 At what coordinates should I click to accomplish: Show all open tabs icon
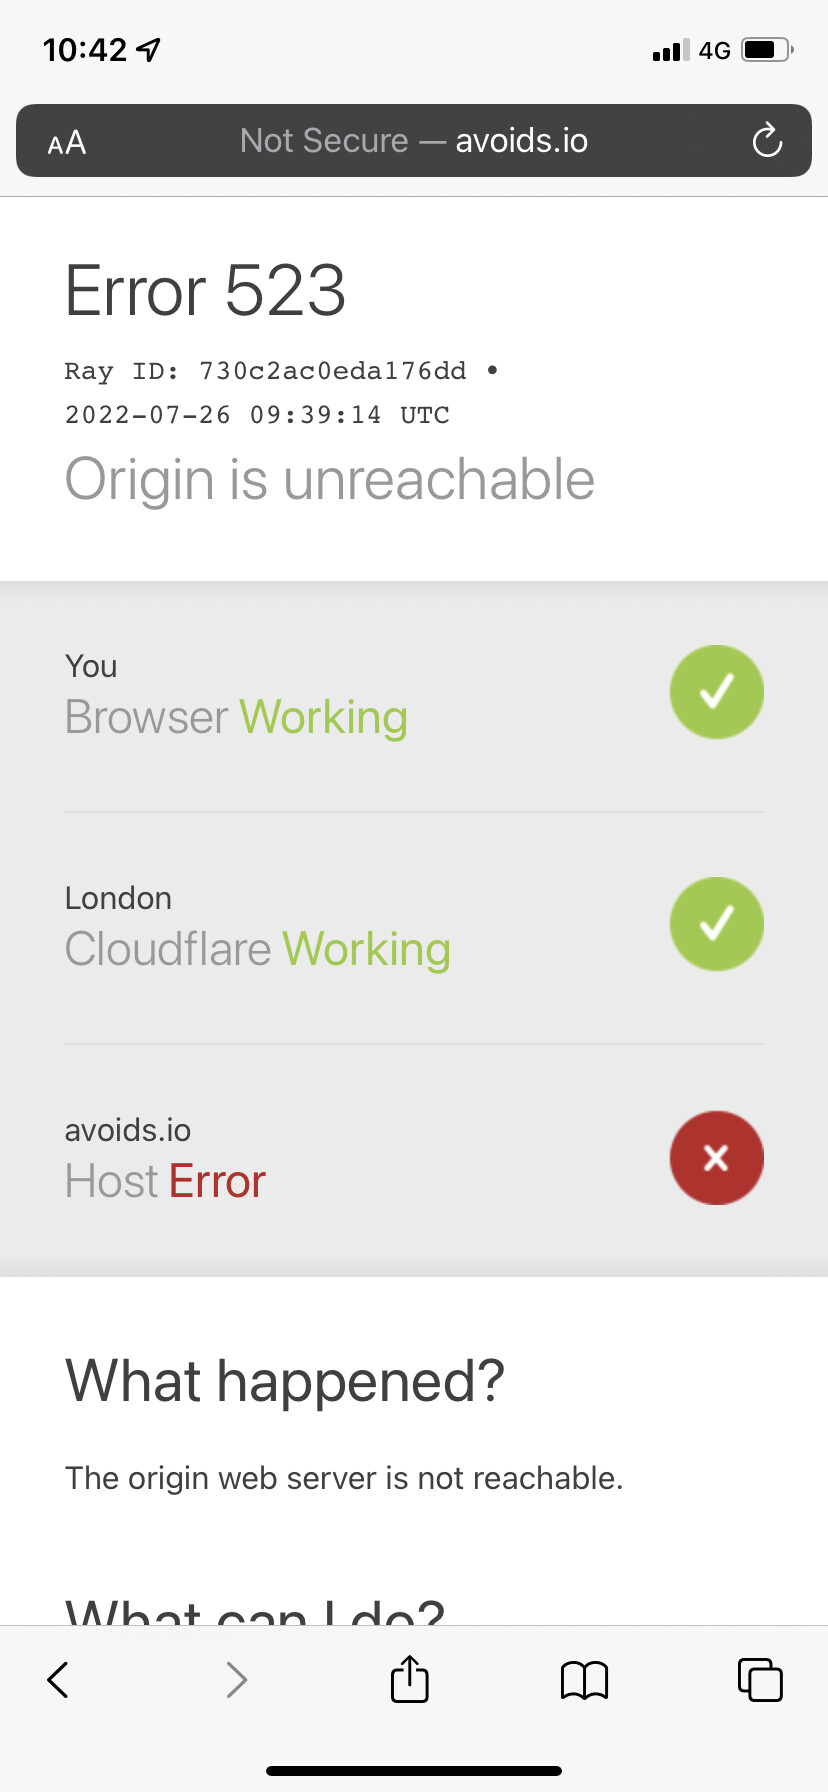point(760,1679)
